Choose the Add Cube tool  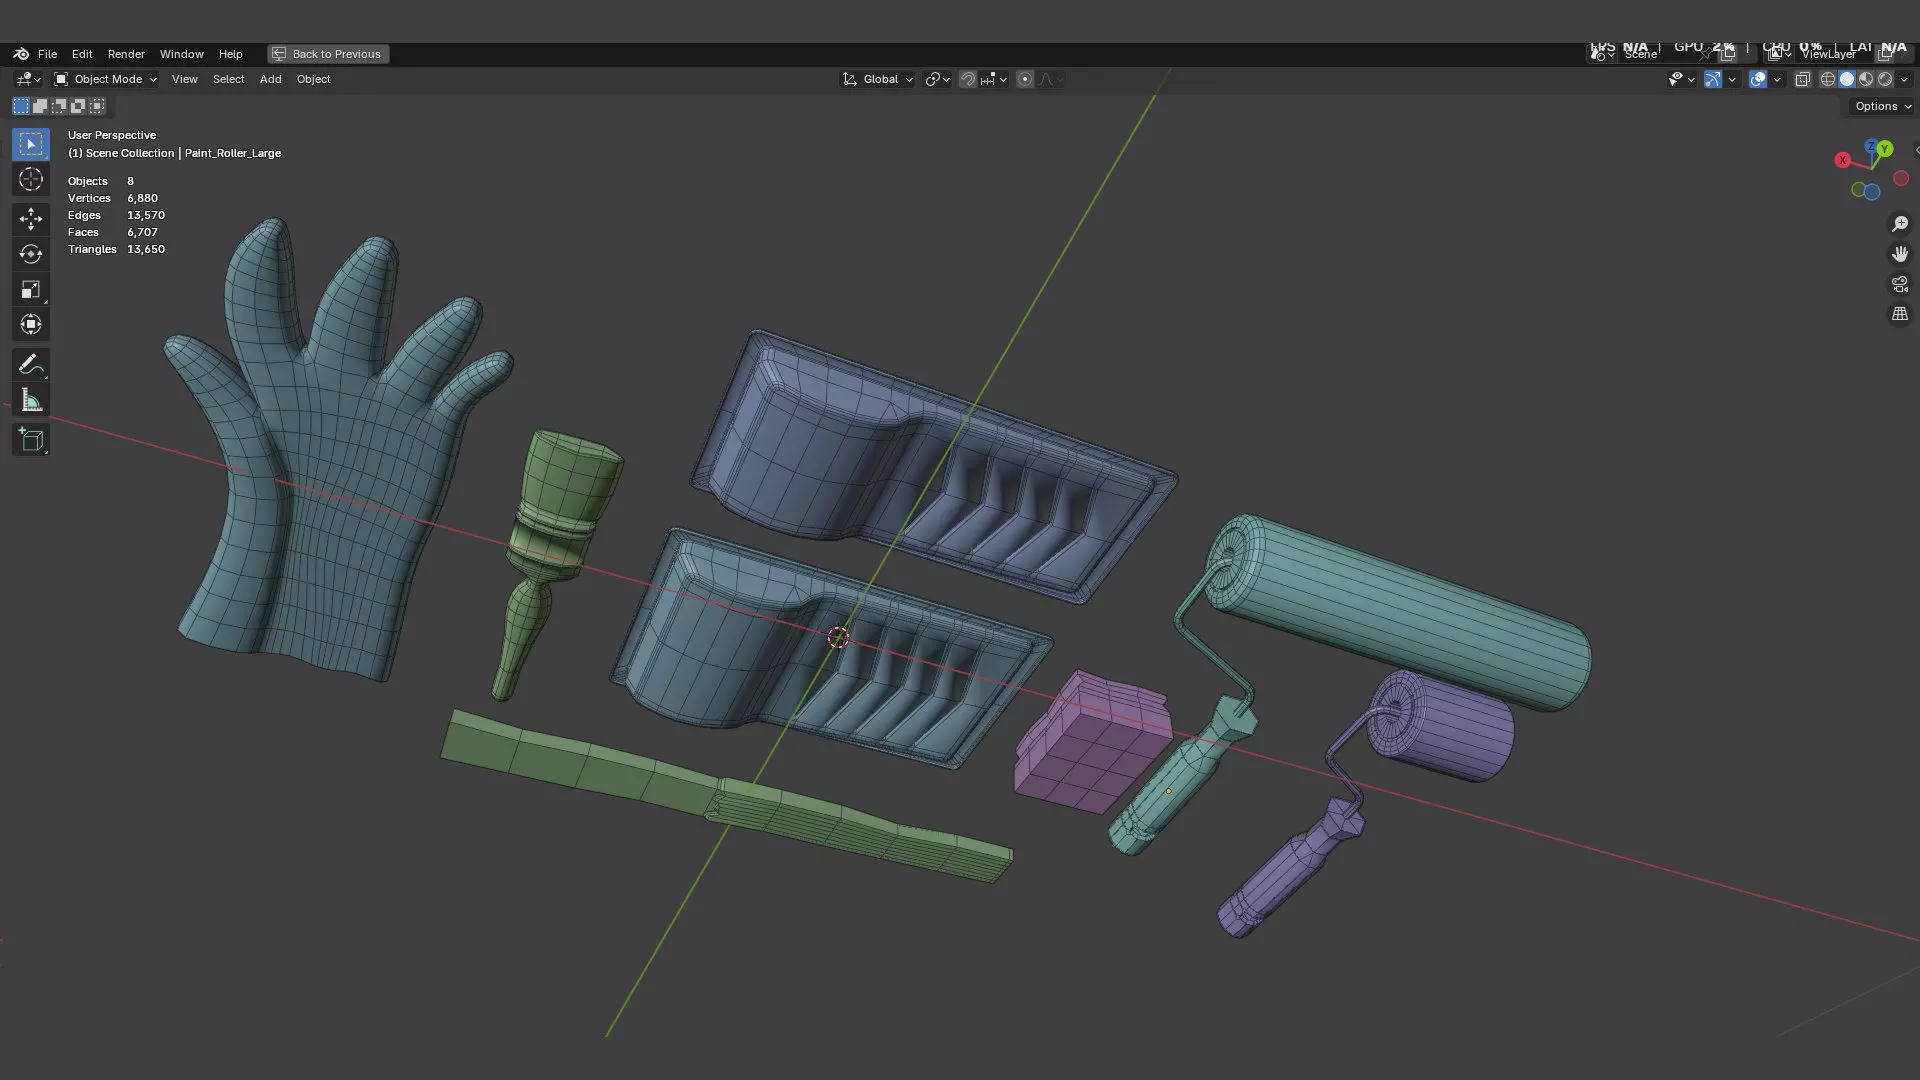pos(31,440)
